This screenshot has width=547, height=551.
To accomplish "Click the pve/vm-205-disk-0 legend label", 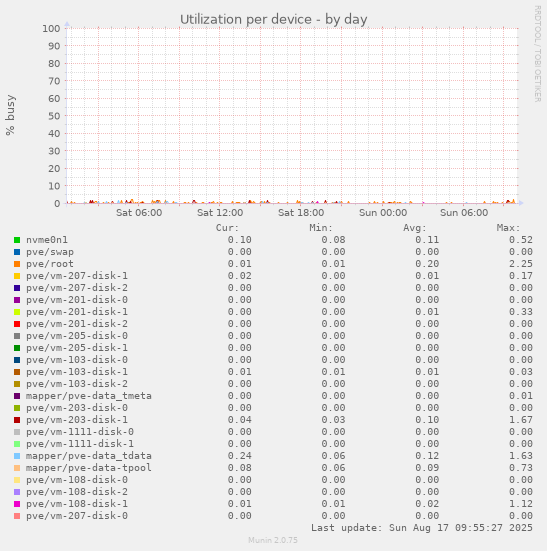I will pyautogui.click(x=77, y=336).
